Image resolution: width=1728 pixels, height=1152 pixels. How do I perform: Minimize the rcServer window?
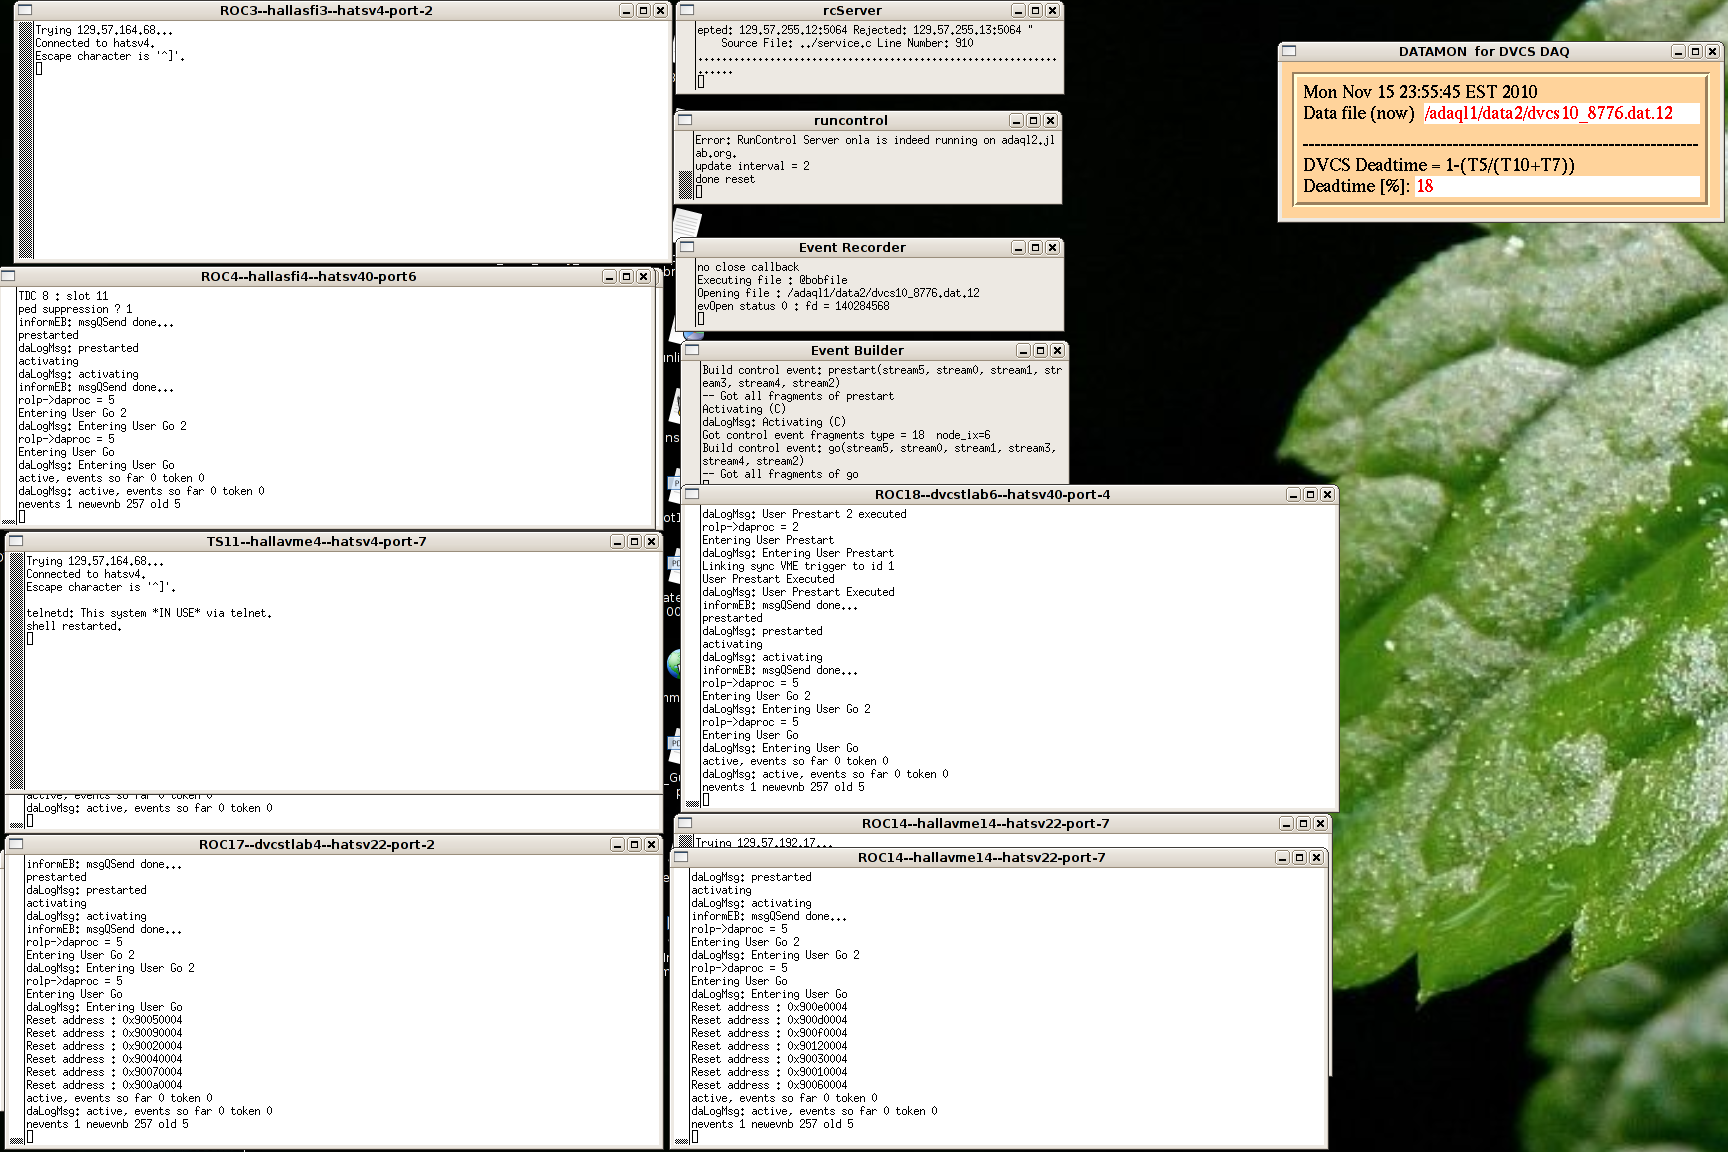pos(1018,10)
